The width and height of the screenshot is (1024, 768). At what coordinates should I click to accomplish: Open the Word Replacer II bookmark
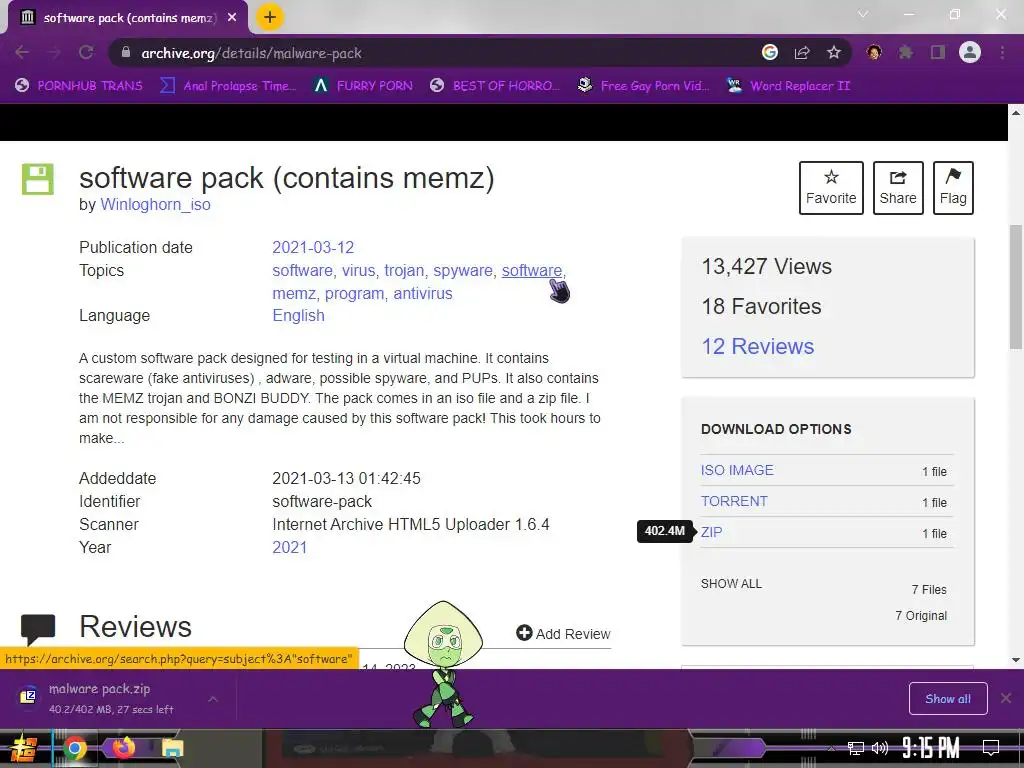pos(788,86)
